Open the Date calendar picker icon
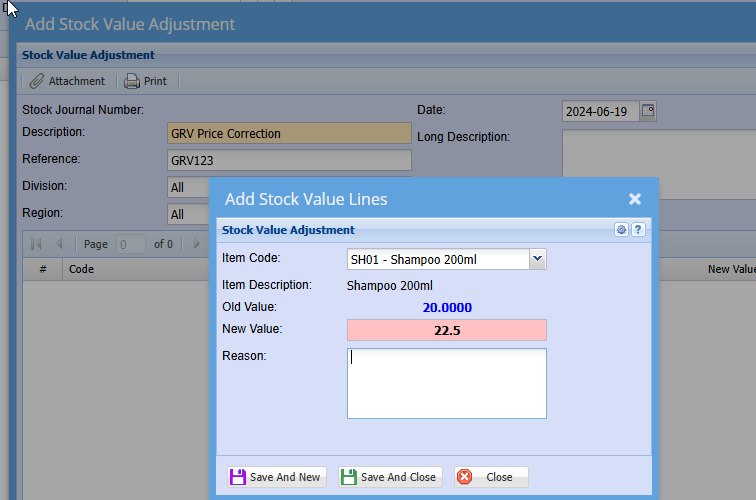 pos(648,111)
